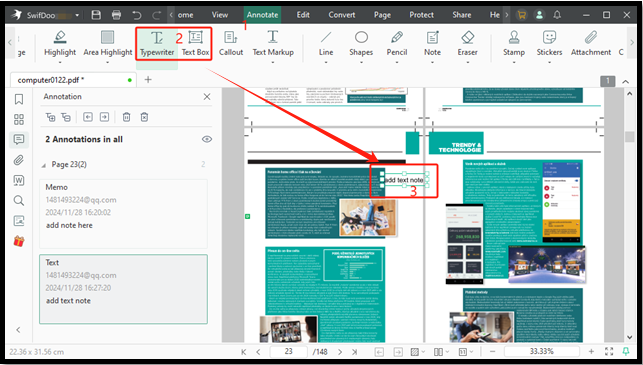Screen dimensions: 643x365
Task: Redo the last undone action
Action: (x=157, y=15)
